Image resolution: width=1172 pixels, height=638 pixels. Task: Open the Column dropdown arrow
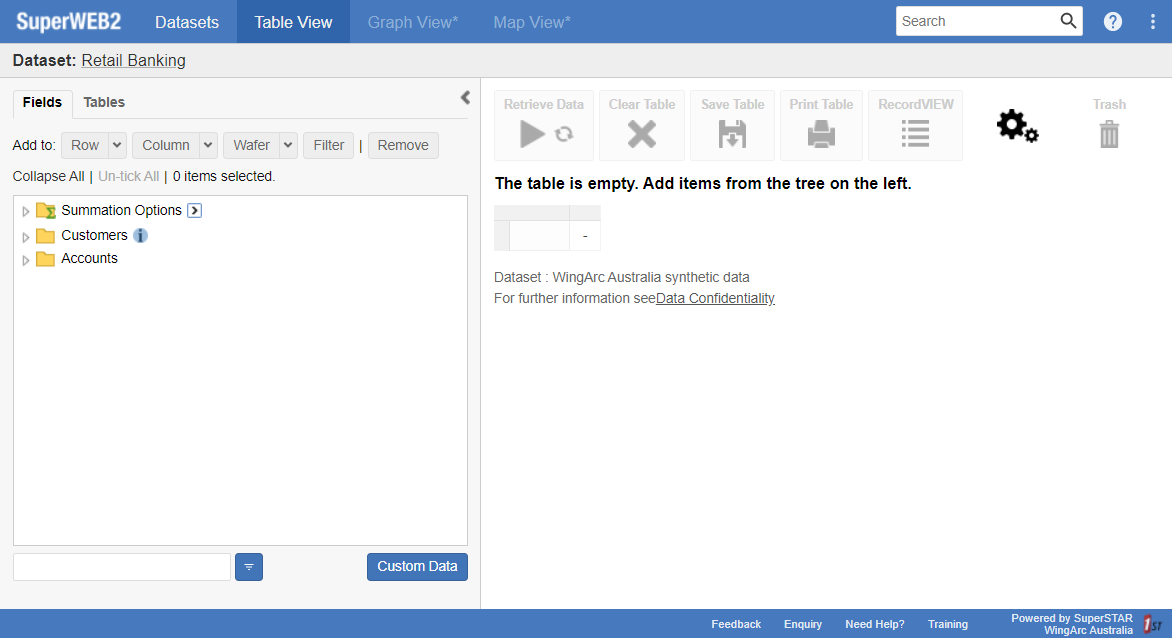[208, 145]
